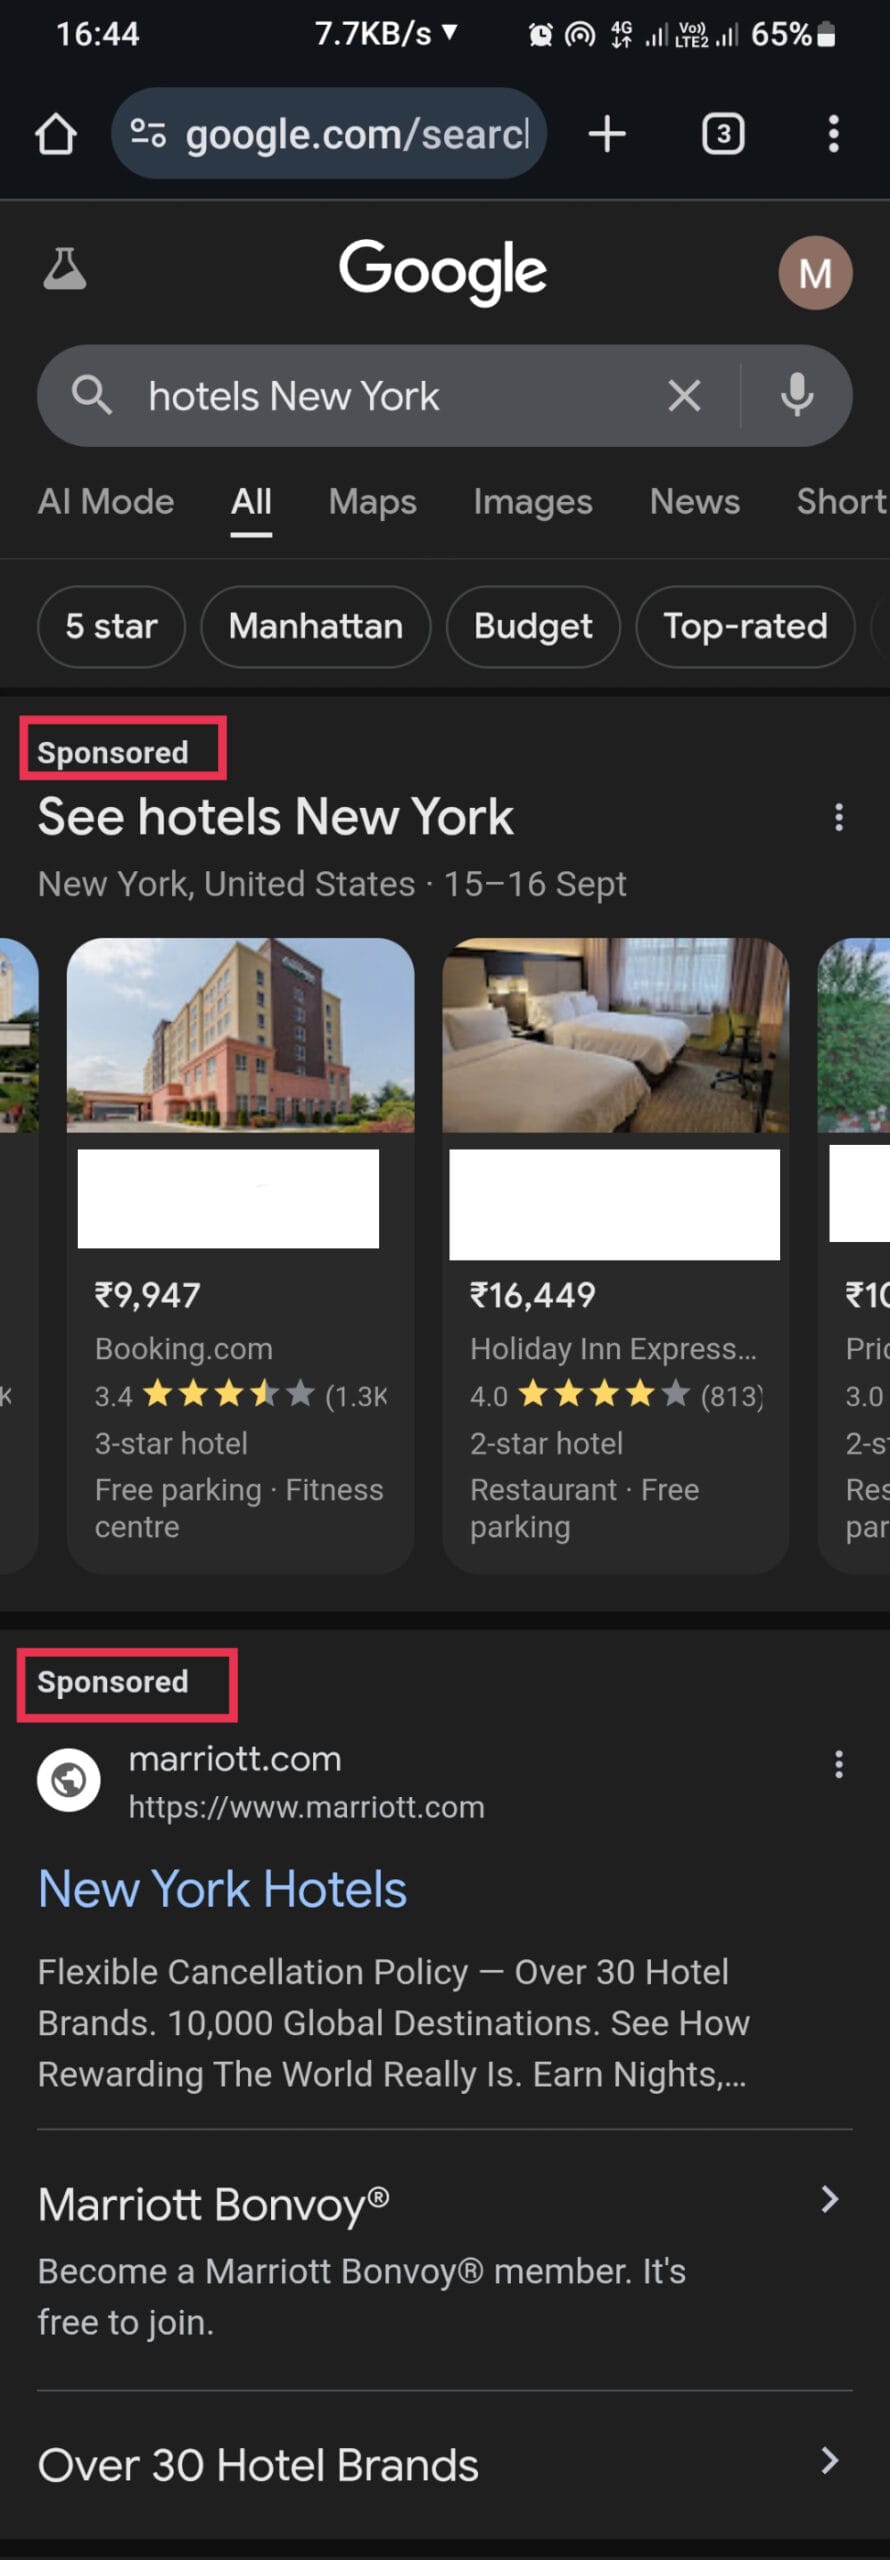
Task: Switch to the Maps tab
Action: (372, 502)
